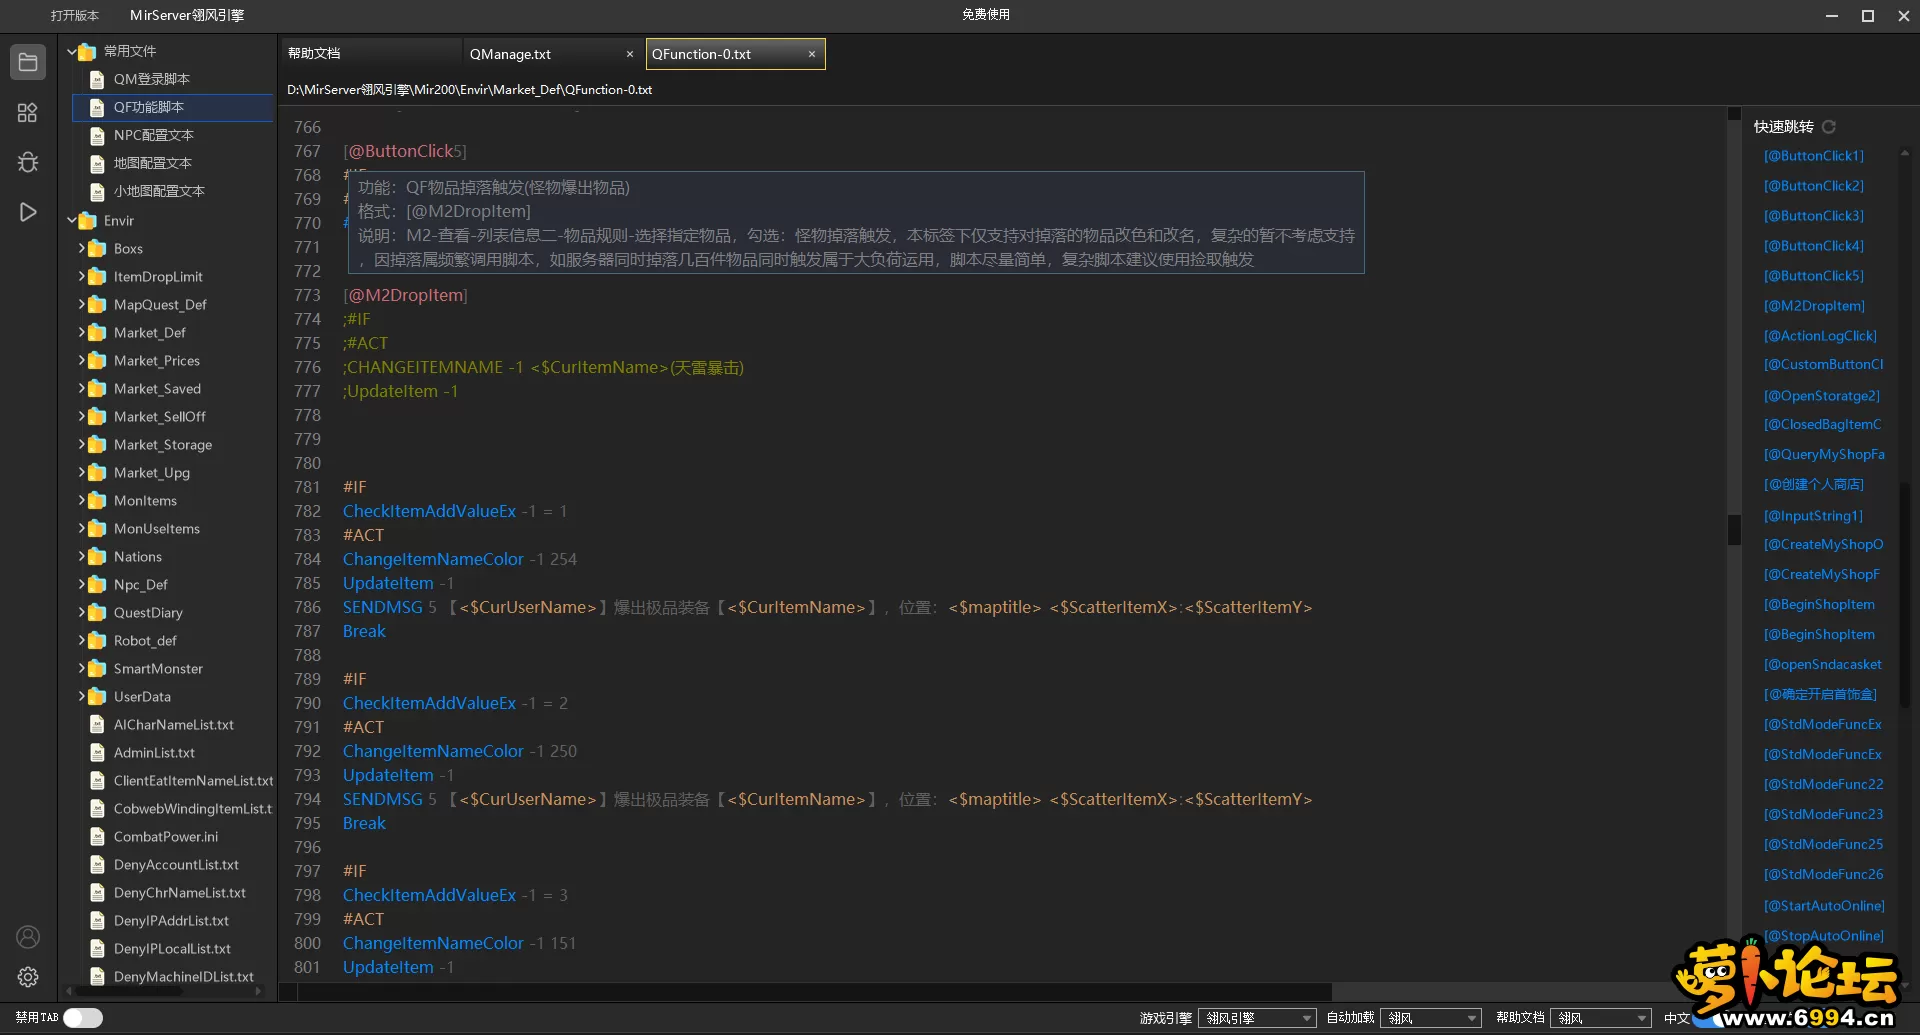Jump to [@InputString1] label

(1813, 516)
